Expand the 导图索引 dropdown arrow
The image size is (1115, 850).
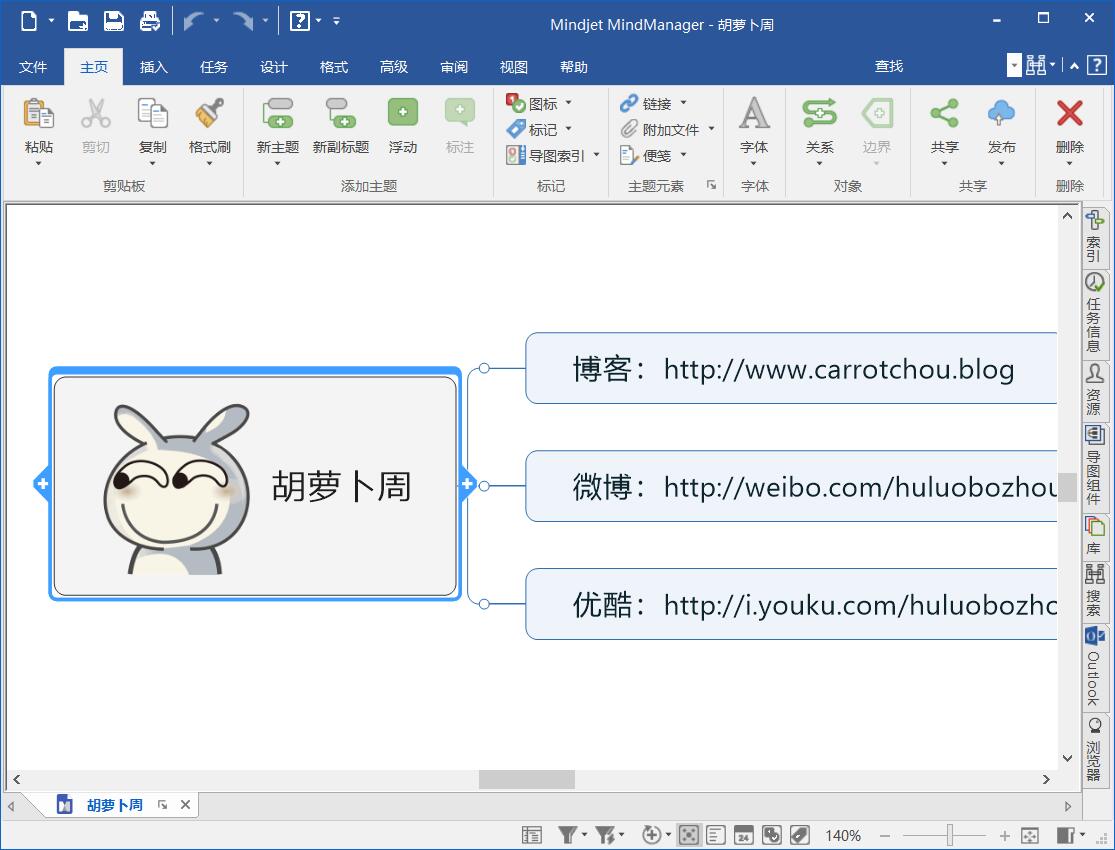597,155
